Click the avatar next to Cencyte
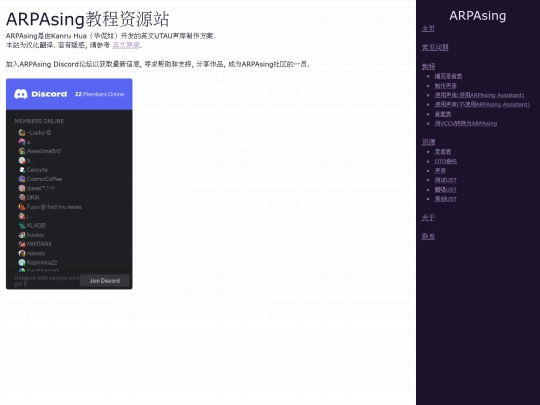The height and width of the screenshot is (405, 540). pyautogui.click(x=22, y=170)
